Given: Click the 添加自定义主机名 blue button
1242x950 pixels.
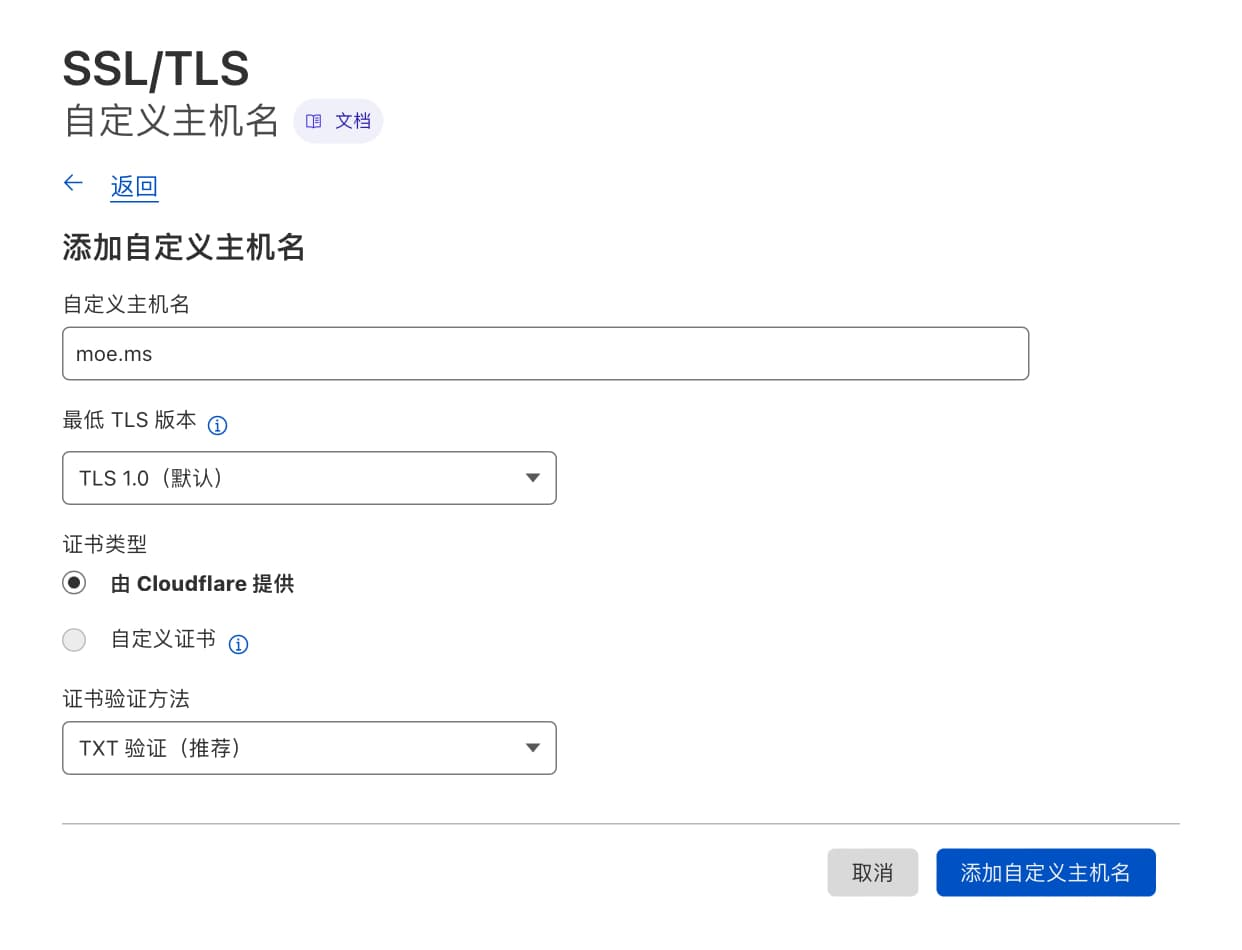Looking at the screenshot, I should pyautogui.click(x=1045, y=872).
